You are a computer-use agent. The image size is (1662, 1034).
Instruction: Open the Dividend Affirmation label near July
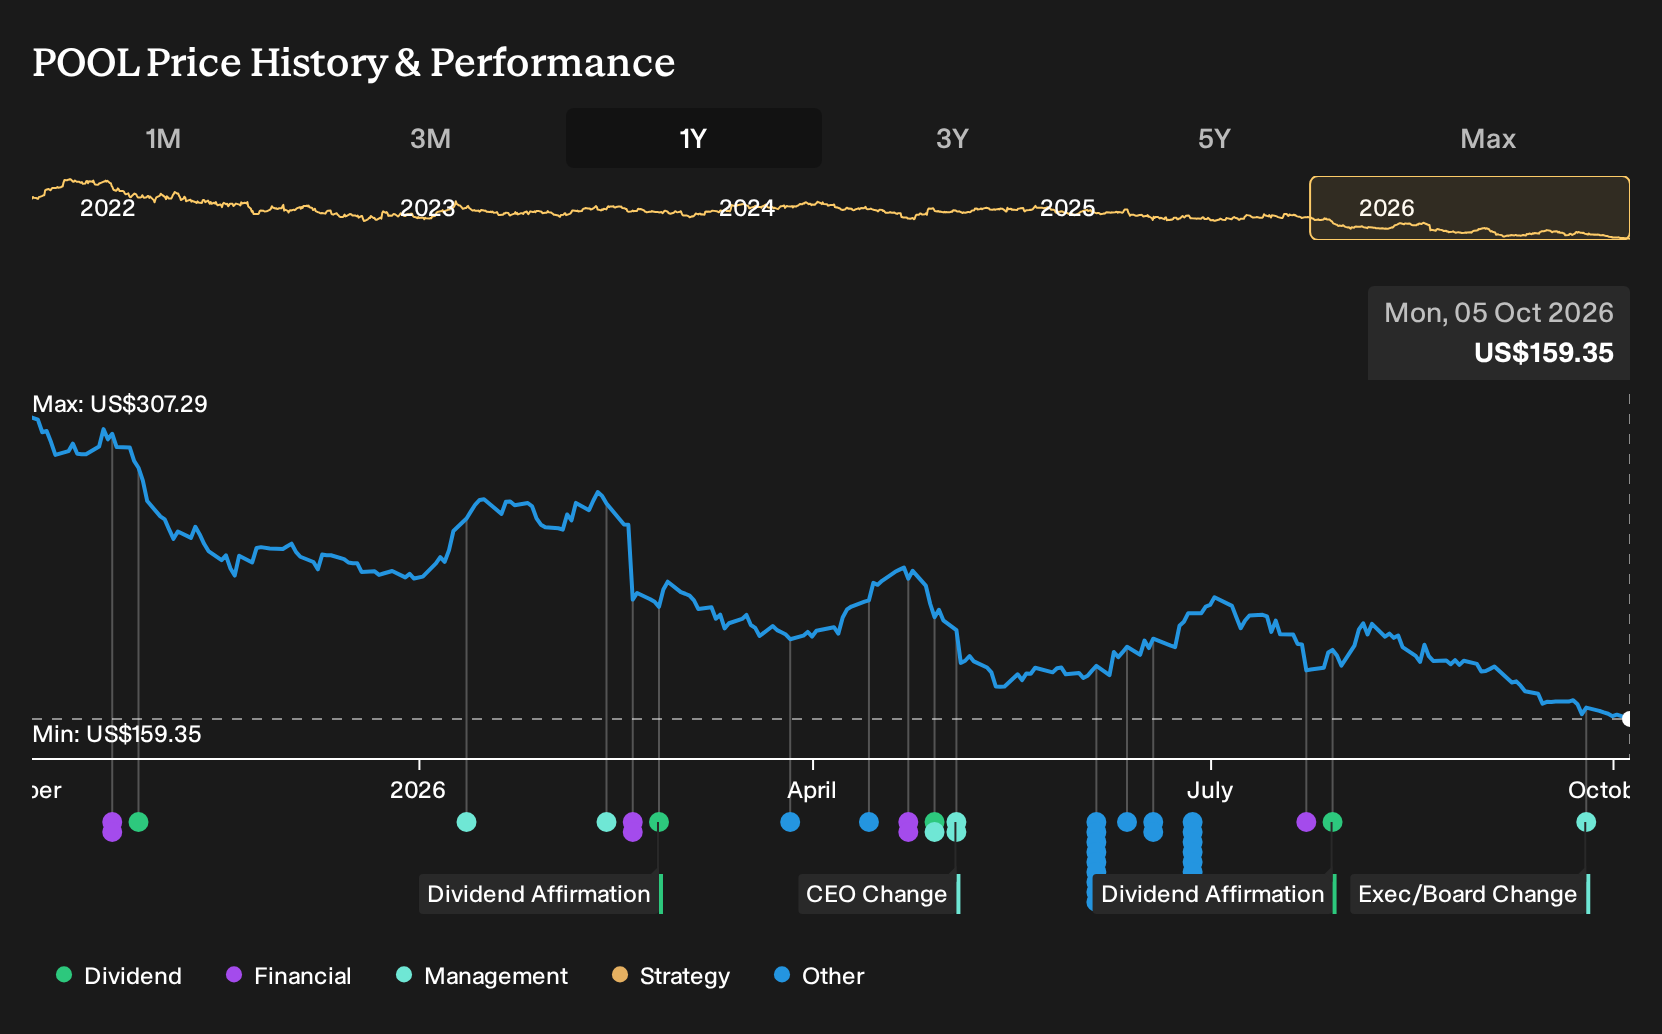point(1214,894)
